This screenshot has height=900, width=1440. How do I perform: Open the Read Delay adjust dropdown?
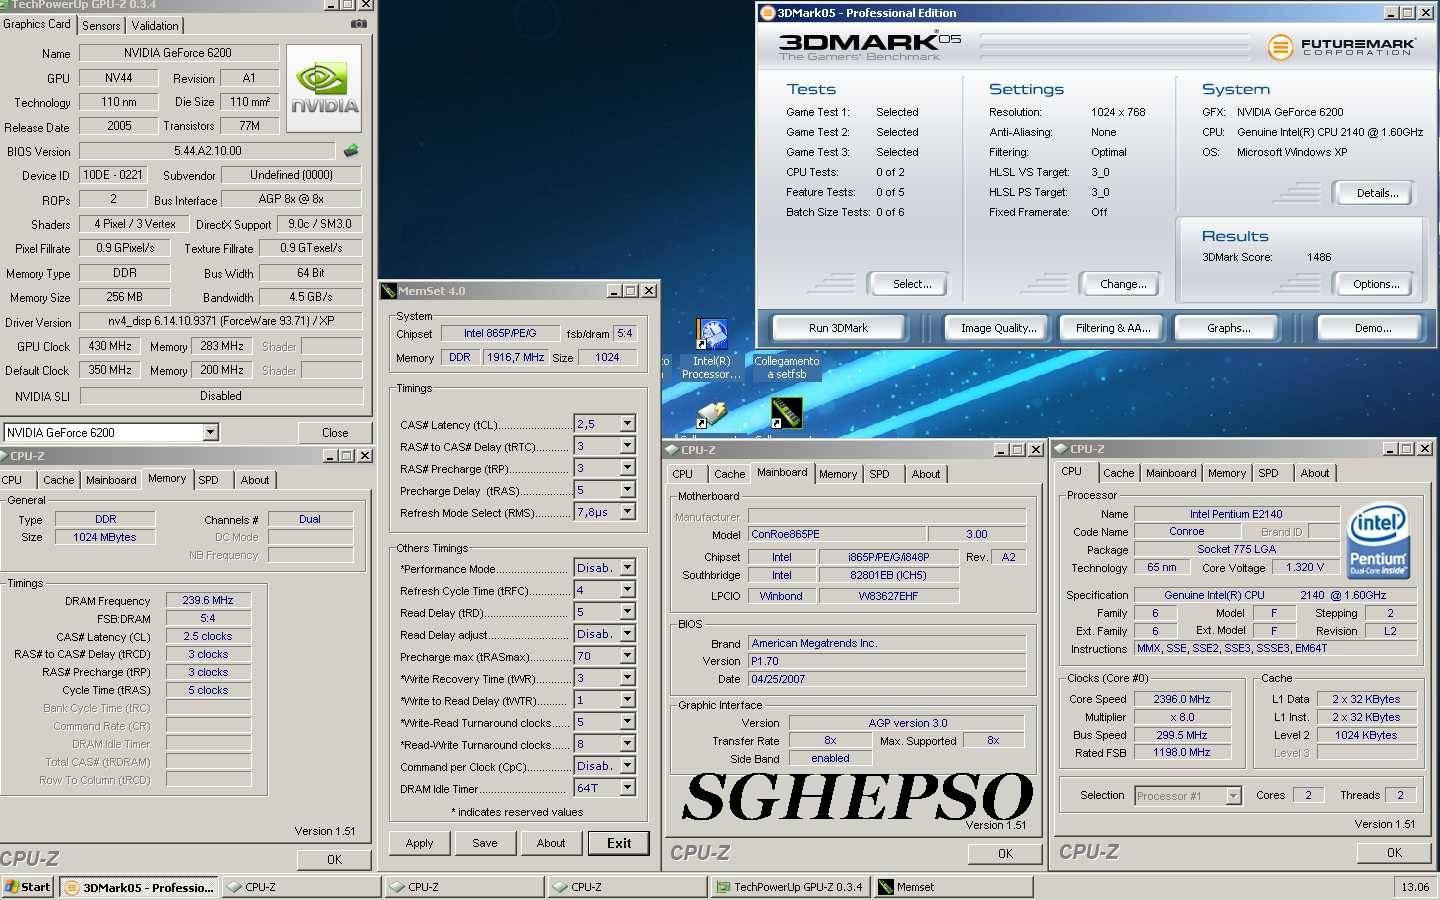(x=627, y=634)
